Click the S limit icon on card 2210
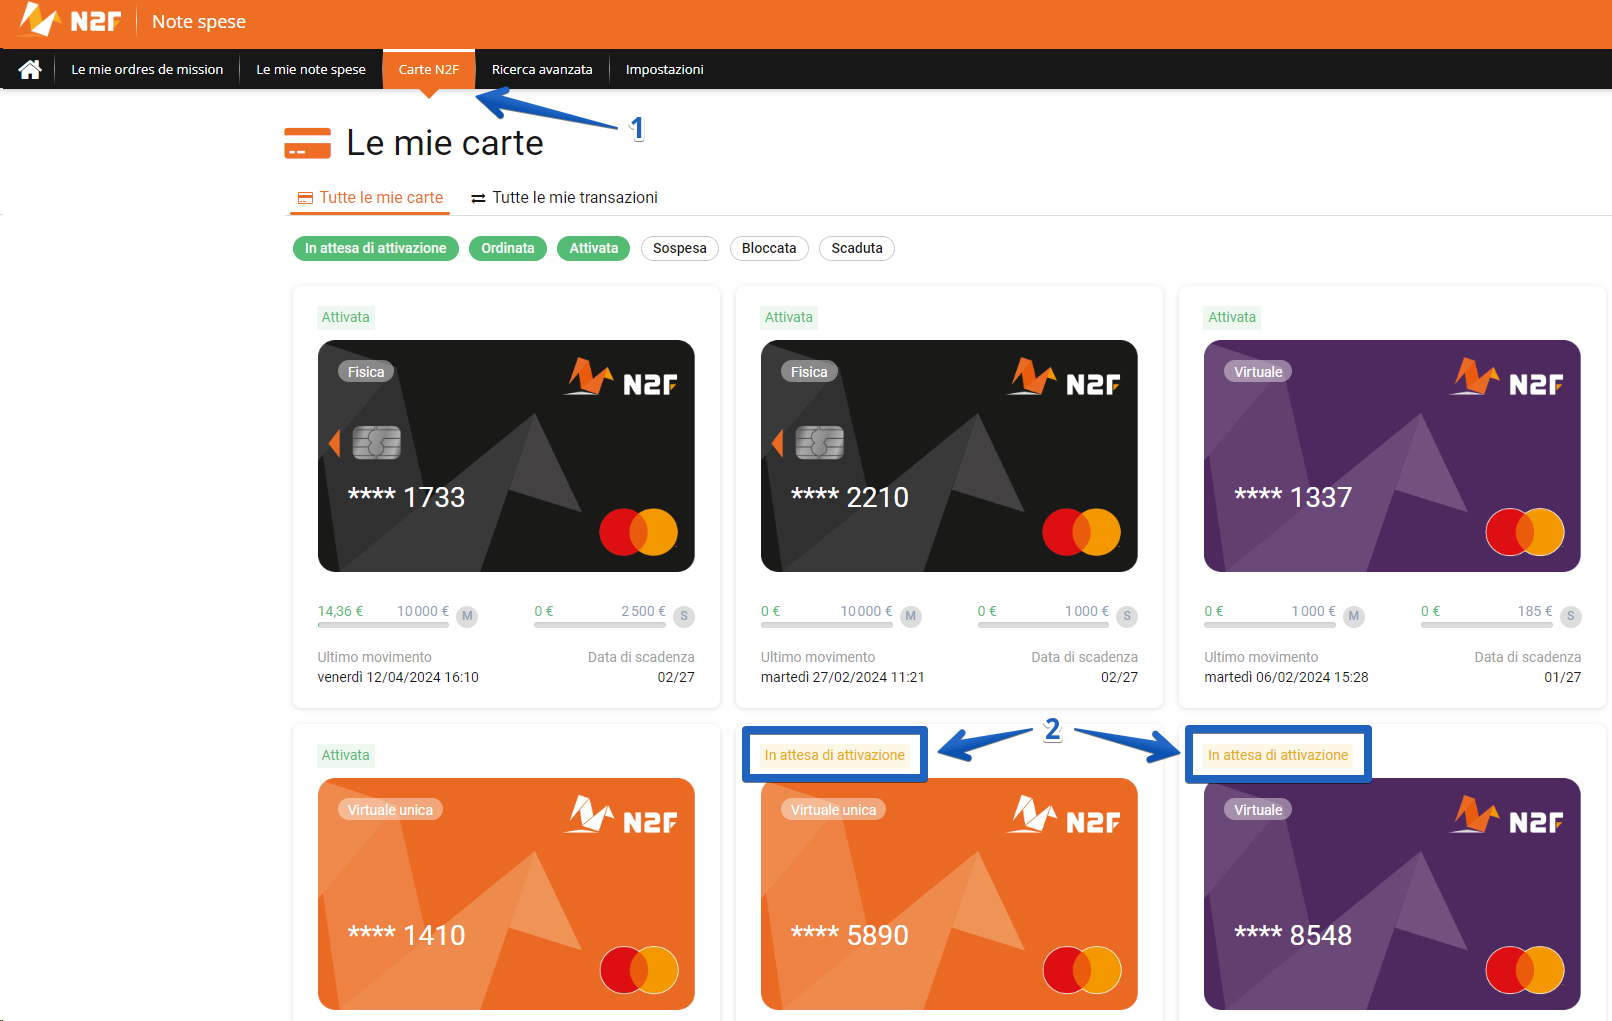This screenshot has height=1021, width=1612. (1127, 616)
